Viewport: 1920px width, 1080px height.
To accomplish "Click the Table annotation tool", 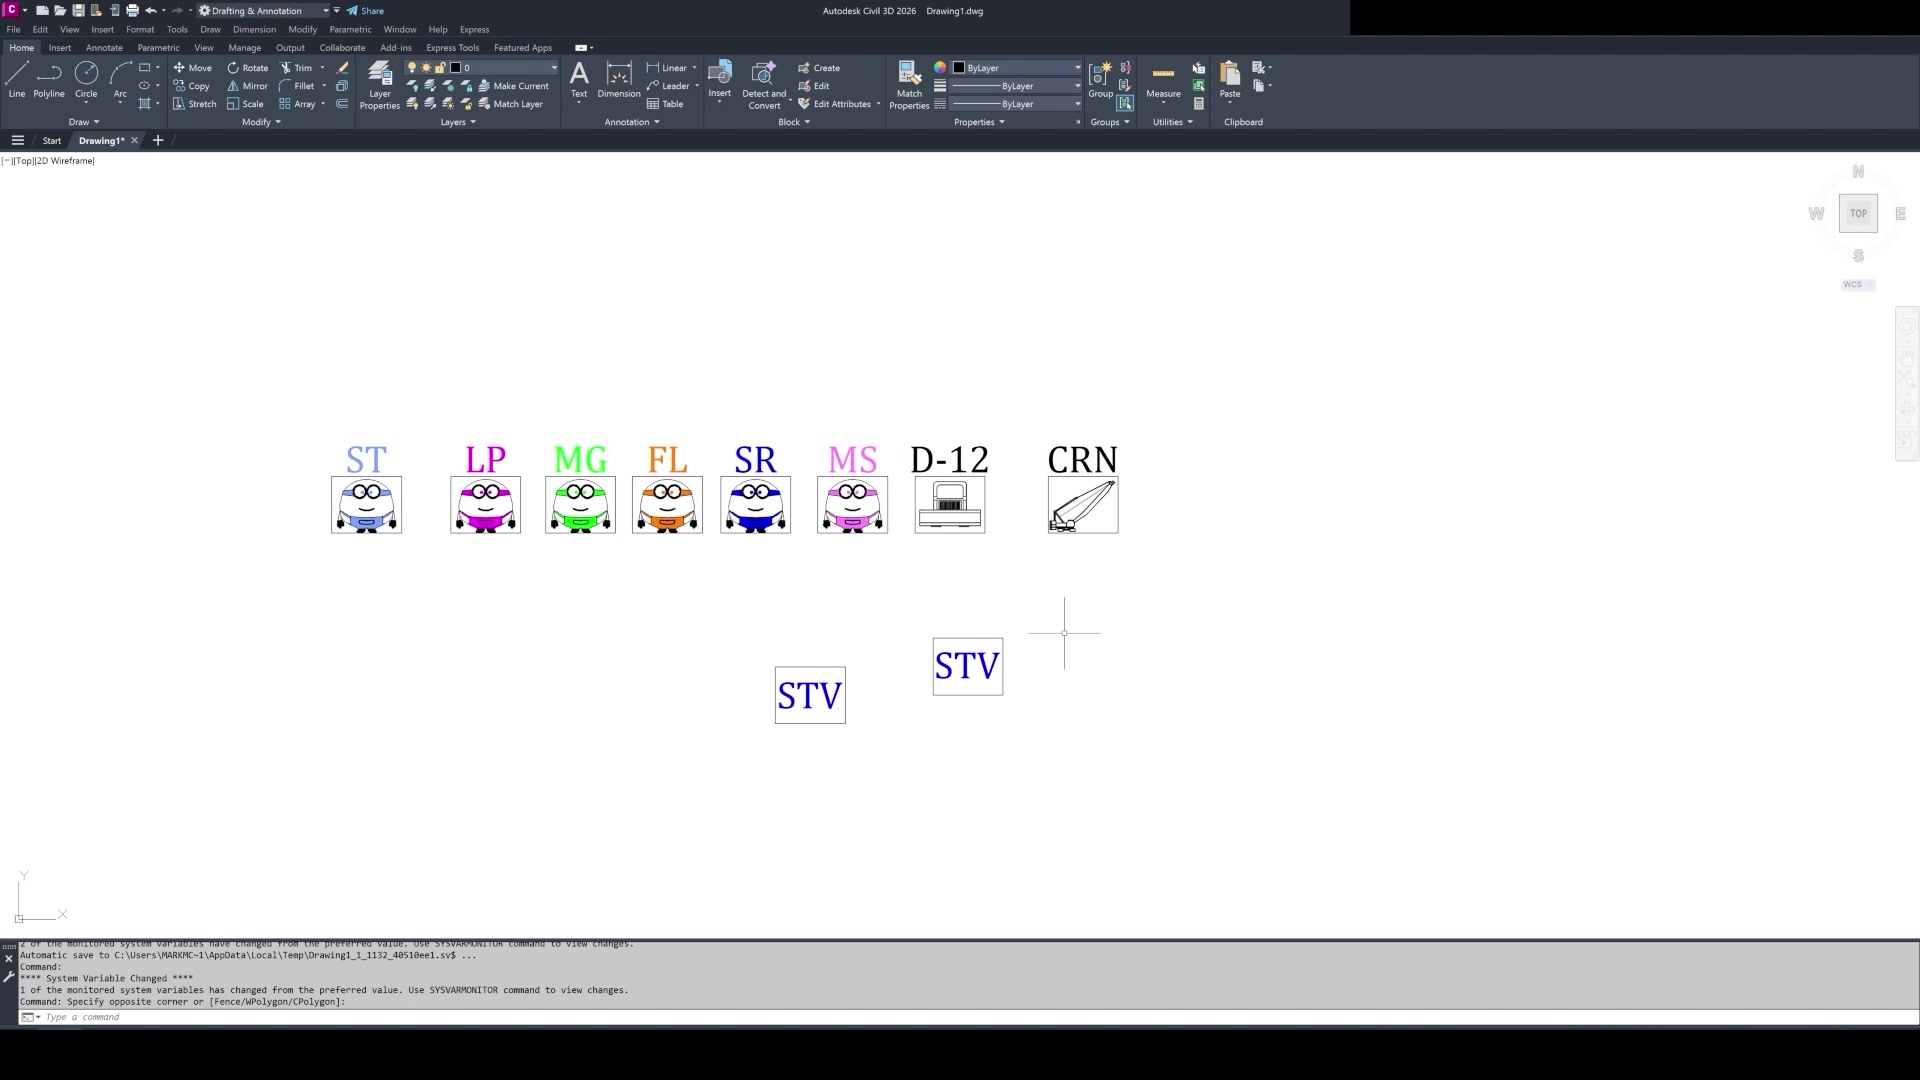I will coord(665,104).
